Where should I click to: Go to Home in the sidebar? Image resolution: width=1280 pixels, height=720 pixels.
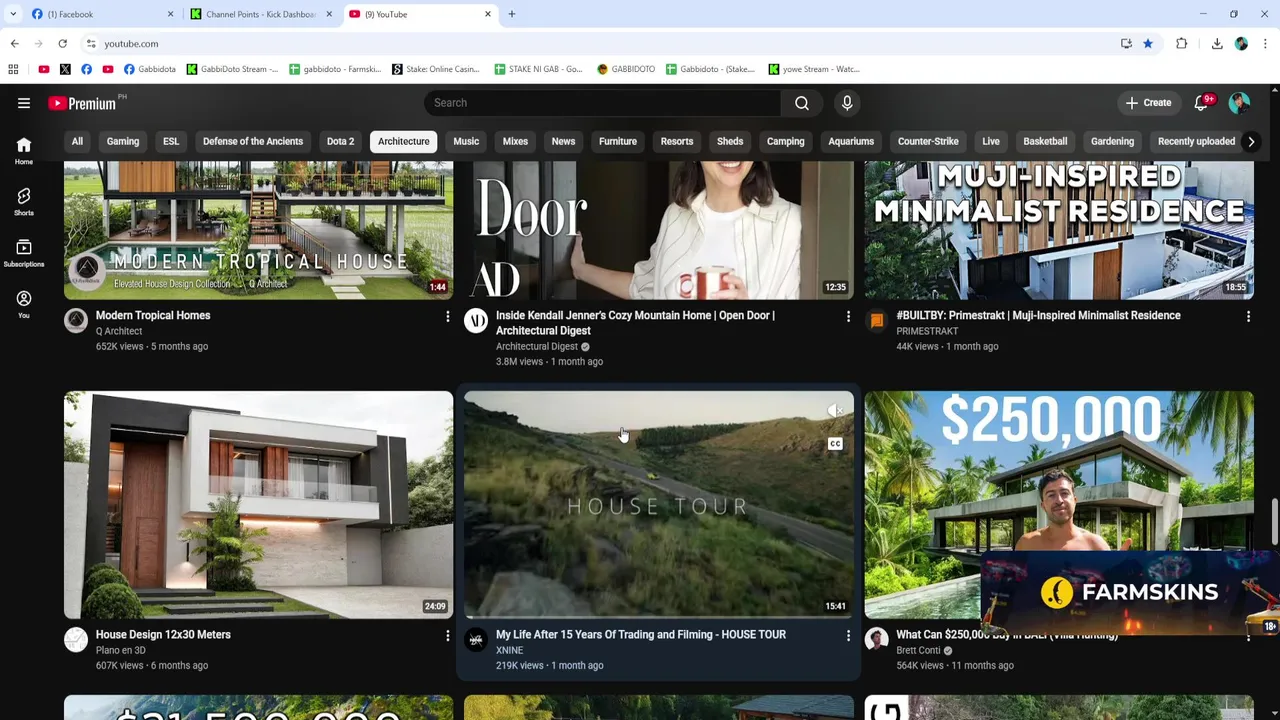(x=24, y=151)
